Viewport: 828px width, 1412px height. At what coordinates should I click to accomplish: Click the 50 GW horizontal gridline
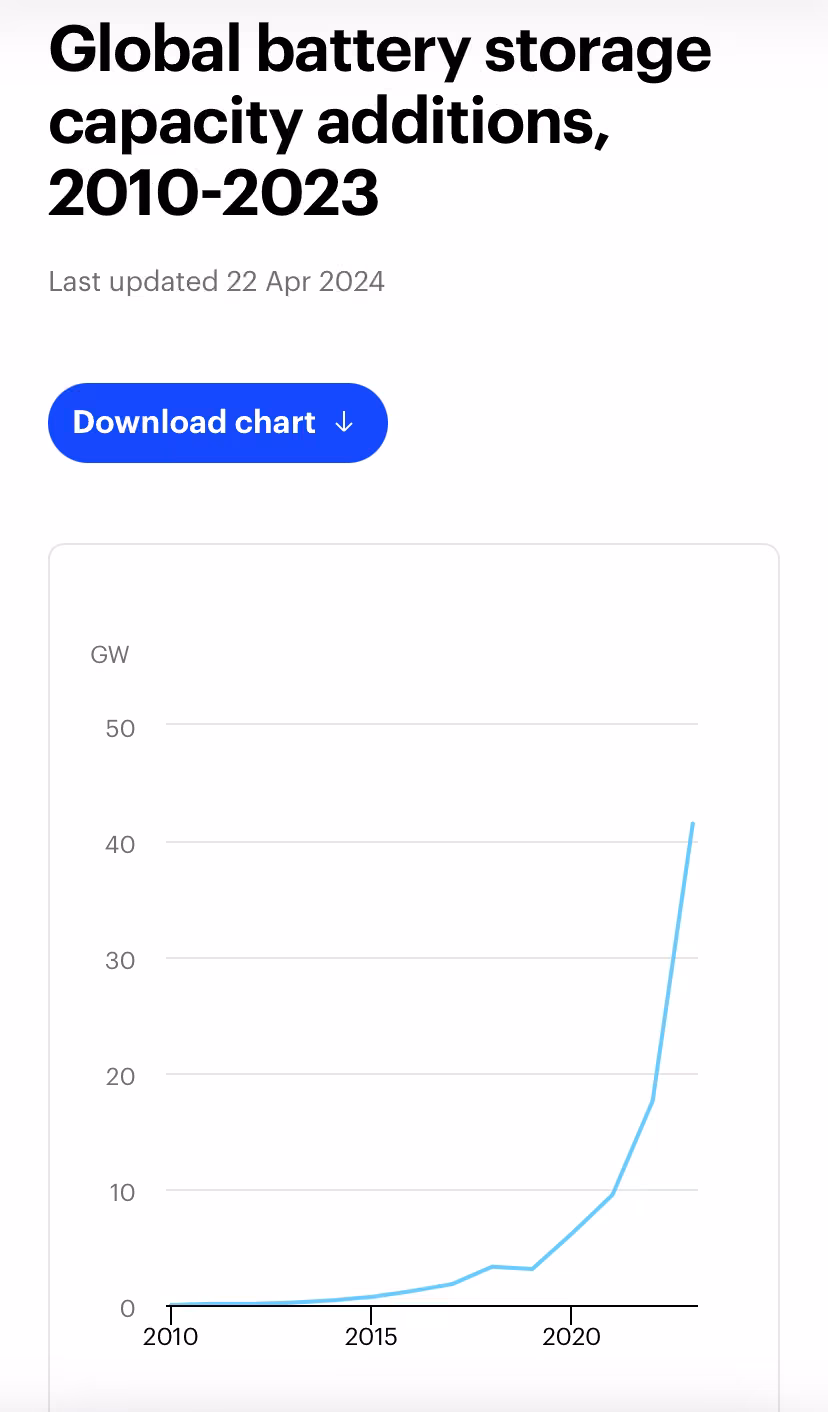coord(432,724)
